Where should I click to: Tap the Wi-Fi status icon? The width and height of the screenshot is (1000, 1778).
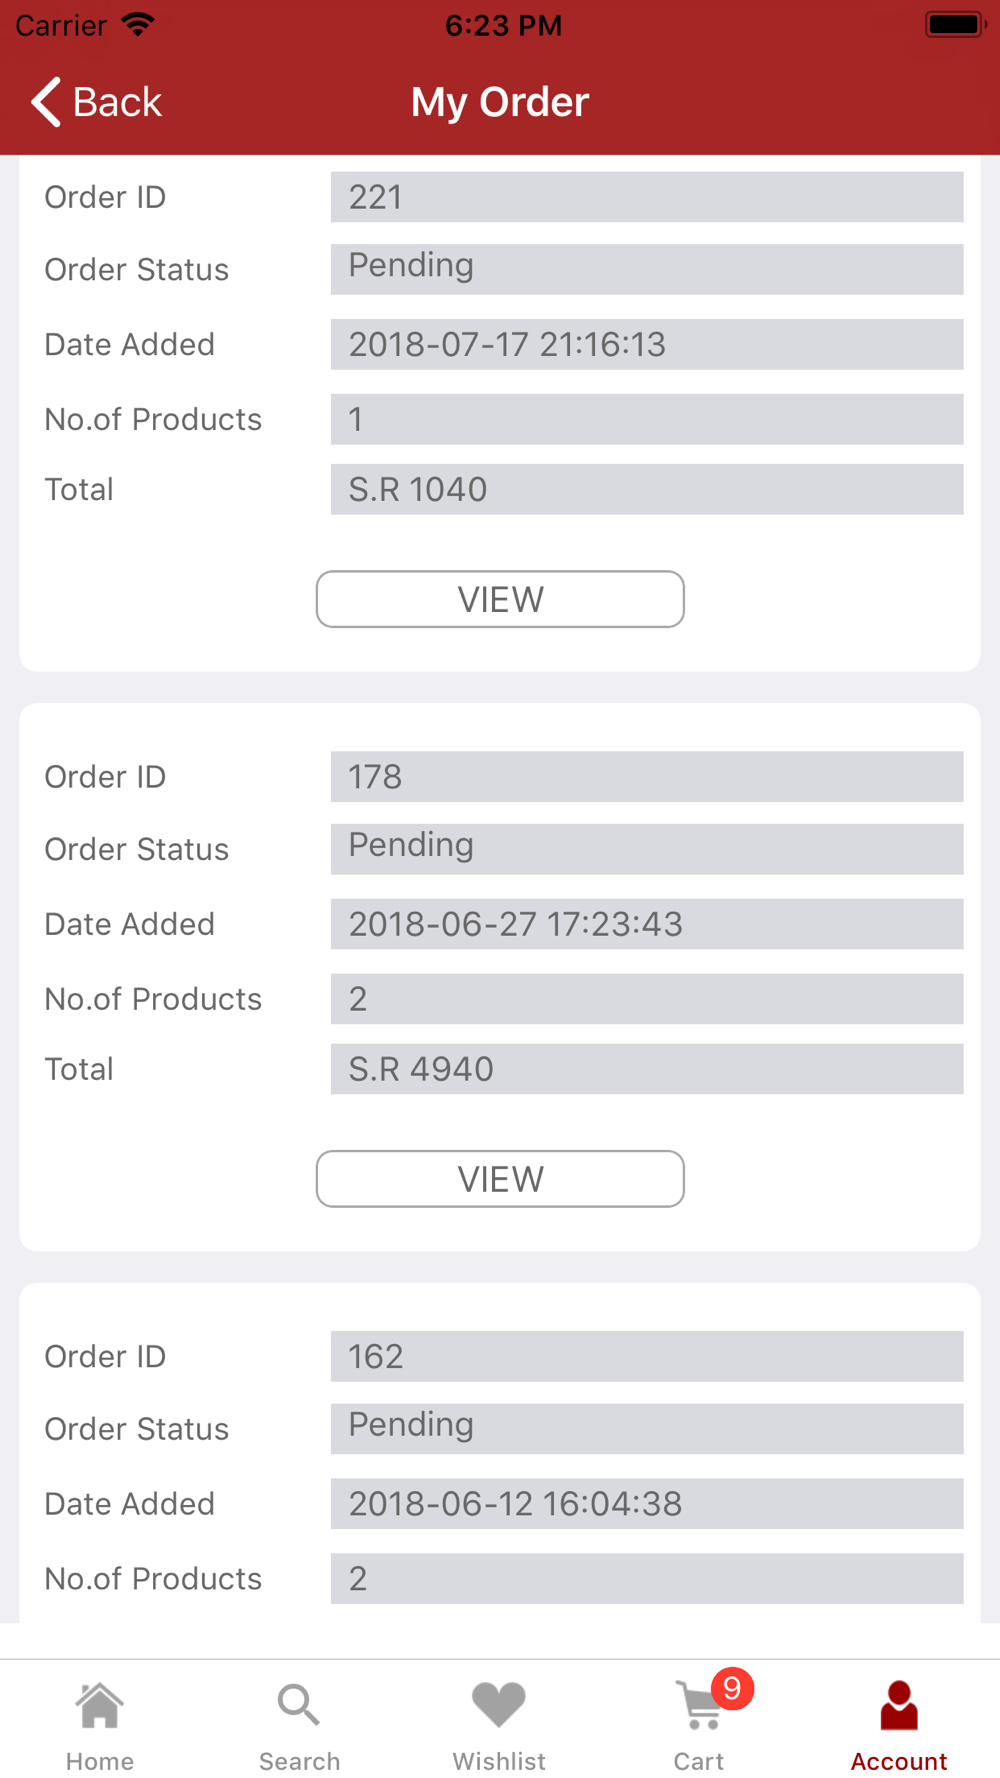137,25
